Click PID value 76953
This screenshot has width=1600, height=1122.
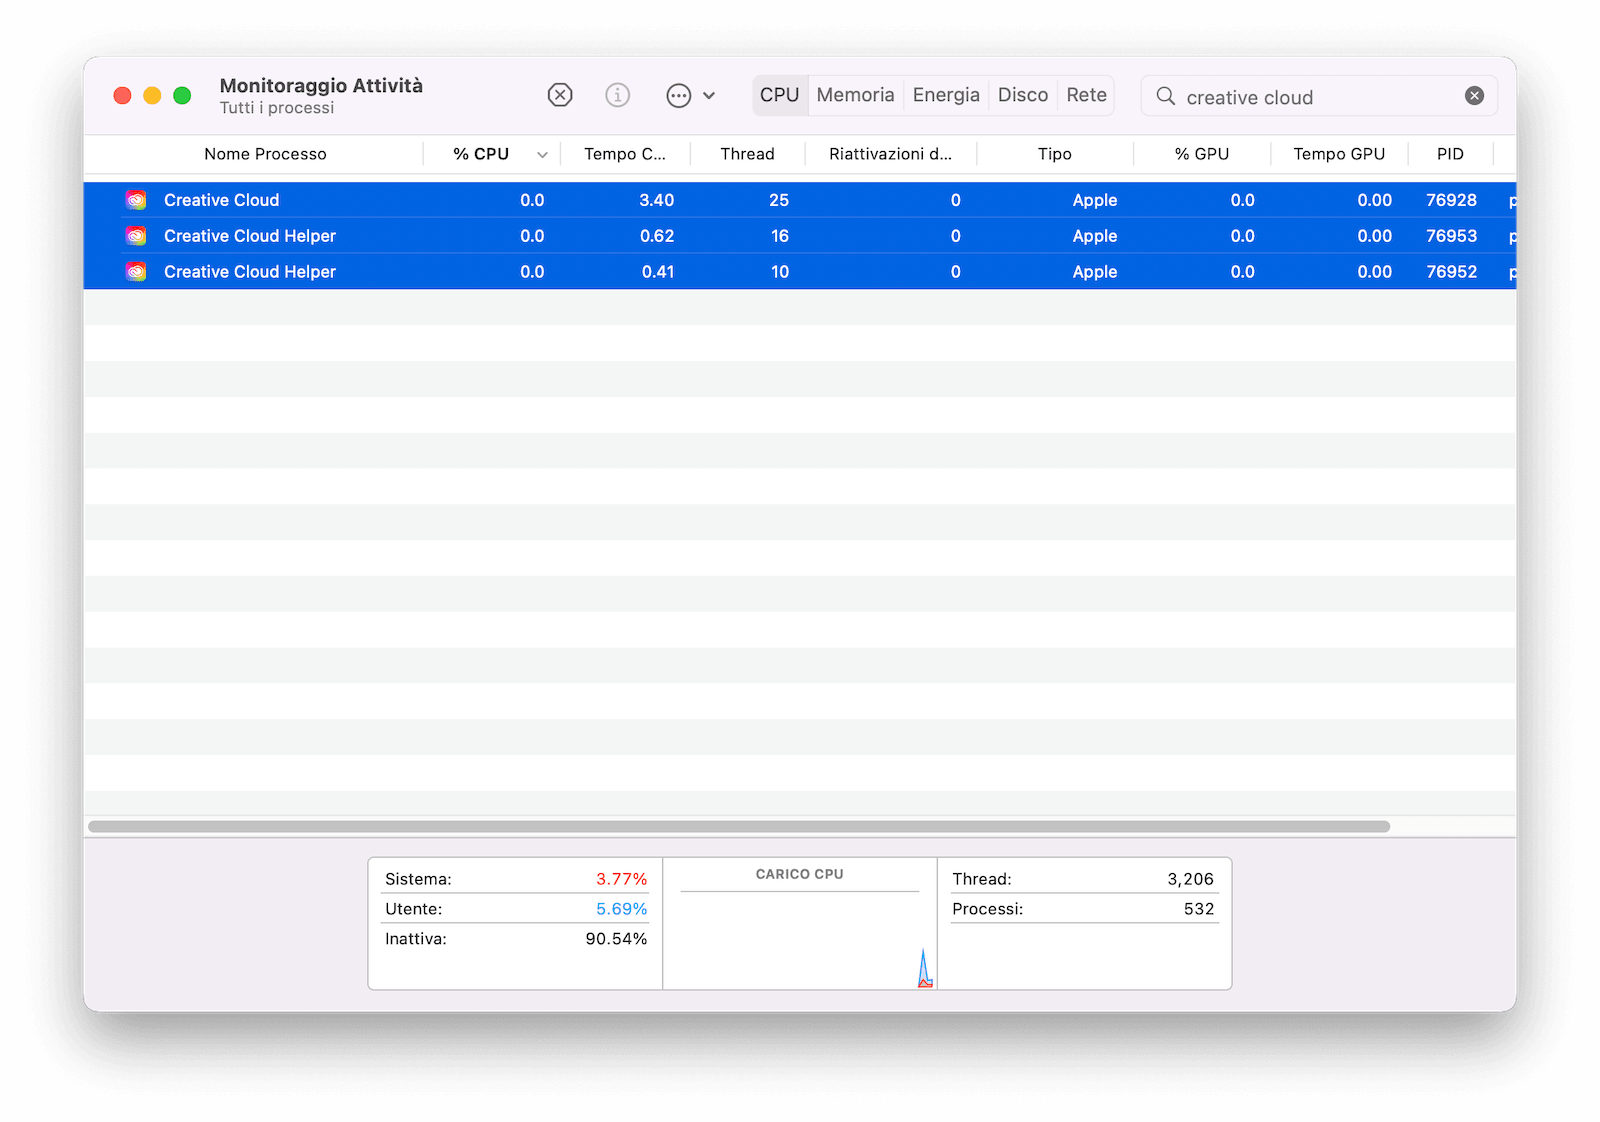click(1451, 236)
